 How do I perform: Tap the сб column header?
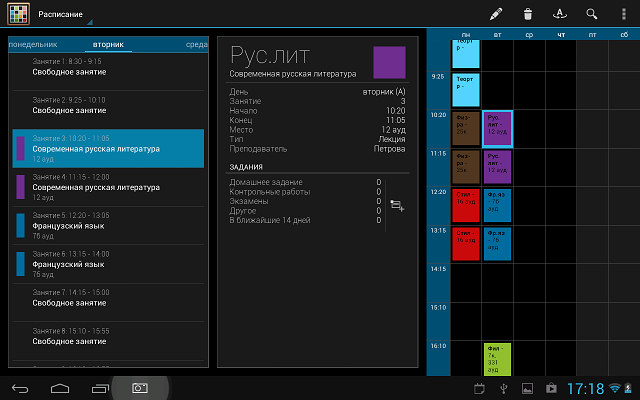pos(624,35)
